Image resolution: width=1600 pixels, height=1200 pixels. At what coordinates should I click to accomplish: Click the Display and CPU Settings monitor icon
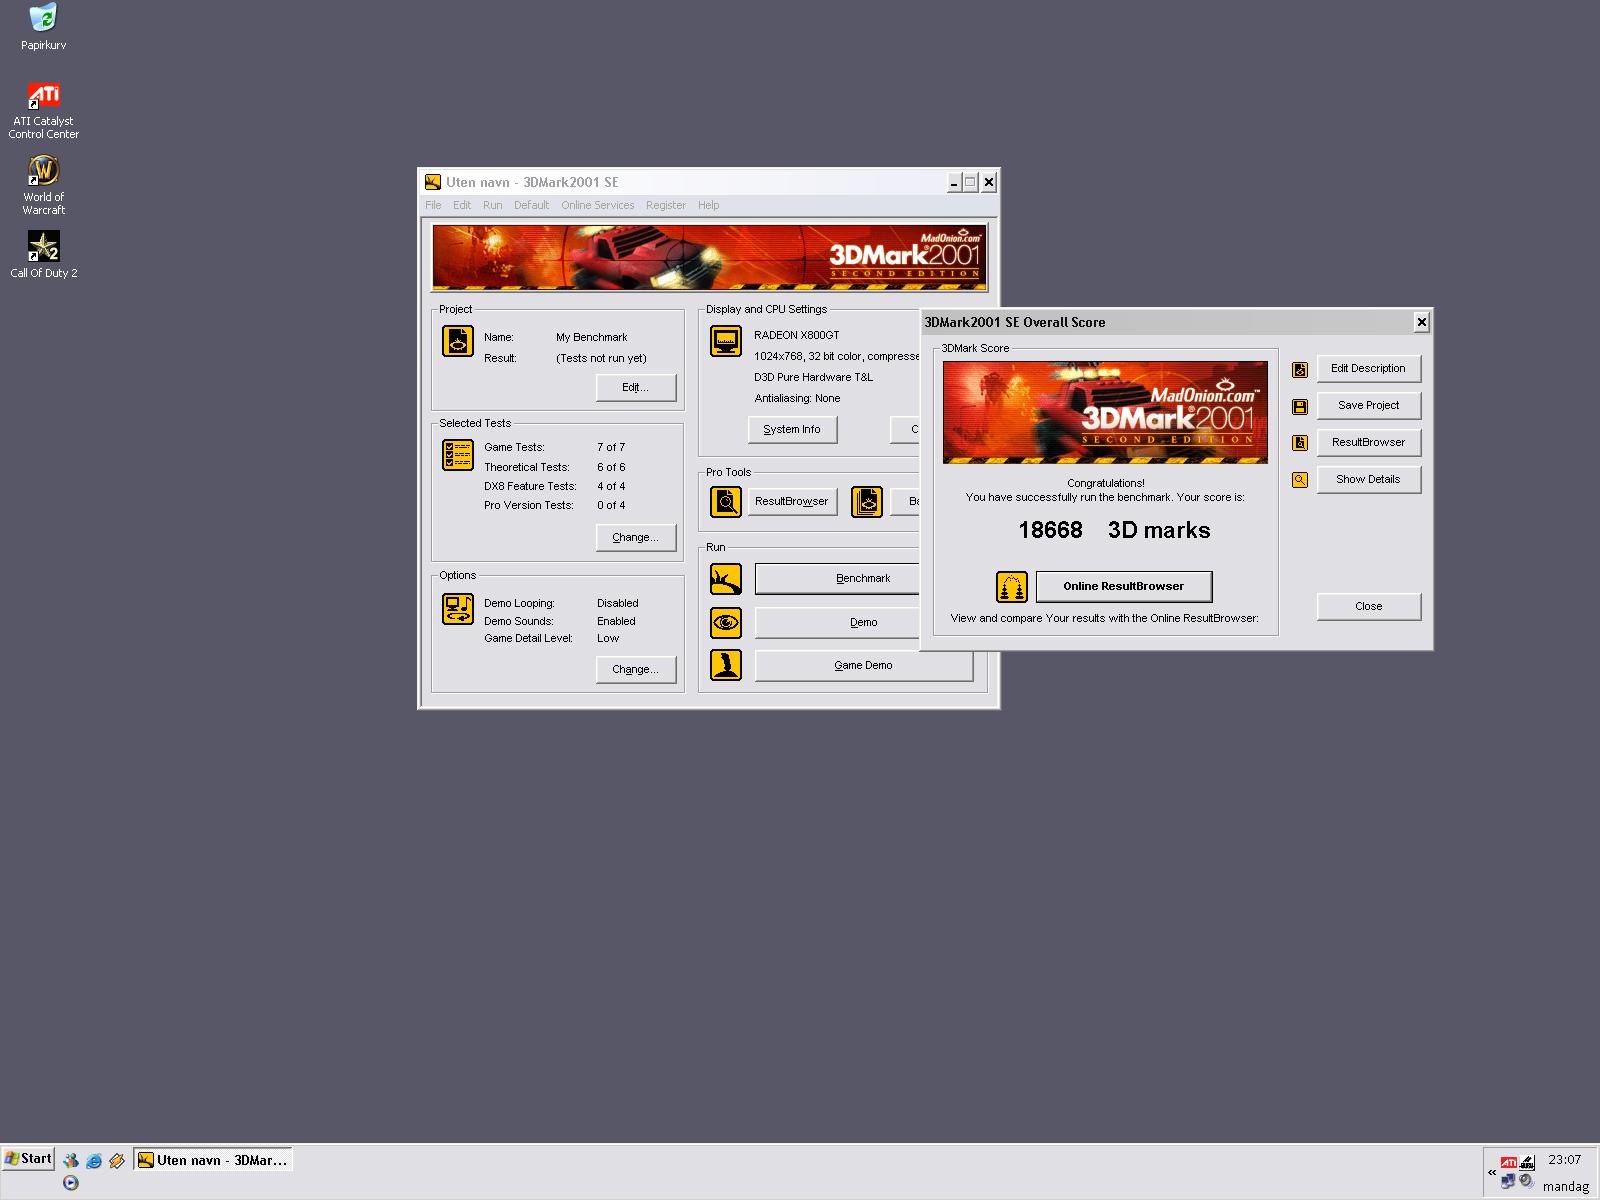pyautogui.click(x=726, y=341)
